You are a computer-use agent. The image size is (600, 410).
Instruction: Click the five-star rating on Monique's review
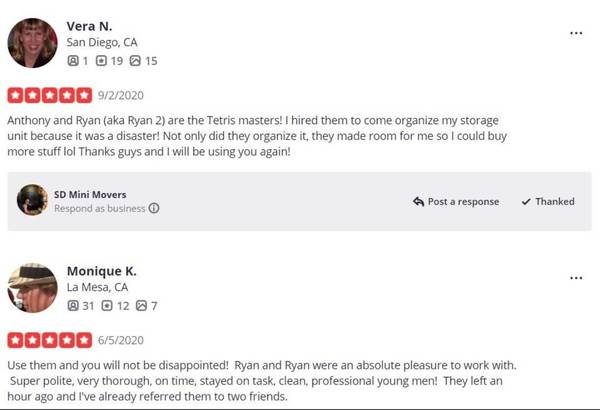[x=50, y=340]
